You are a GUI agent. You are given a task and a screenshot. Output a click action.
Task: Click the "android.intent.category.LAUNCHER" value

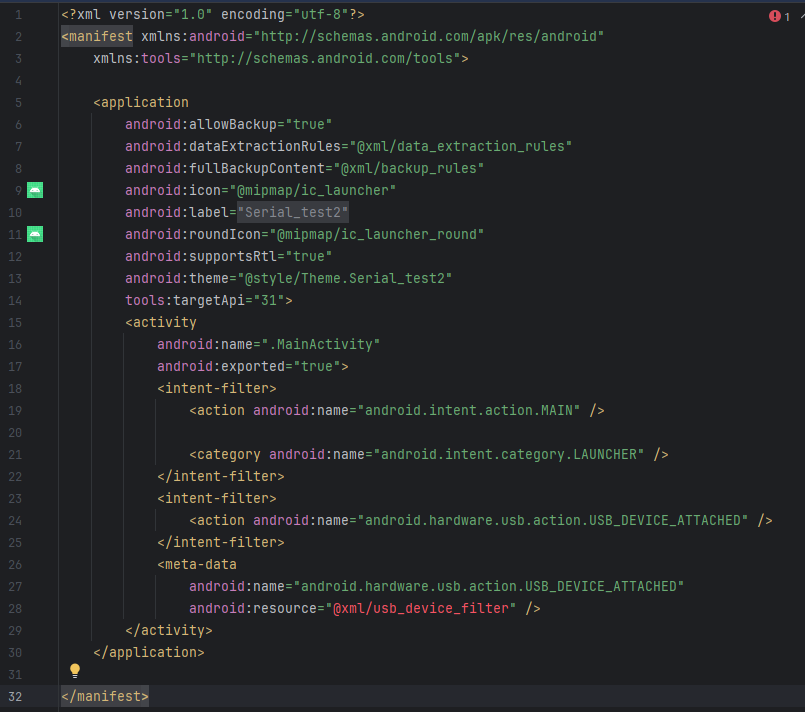(x=509, y=455)
